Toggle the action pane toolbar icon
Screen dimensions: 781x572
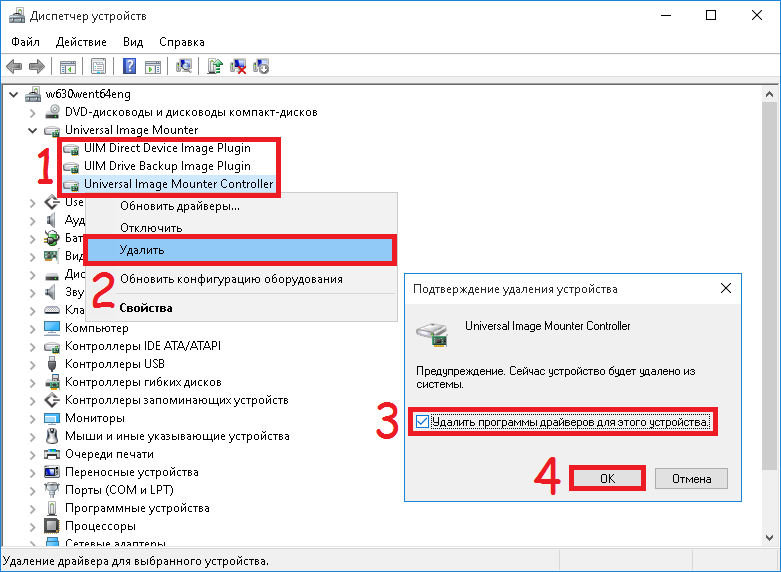coord(153,66)
